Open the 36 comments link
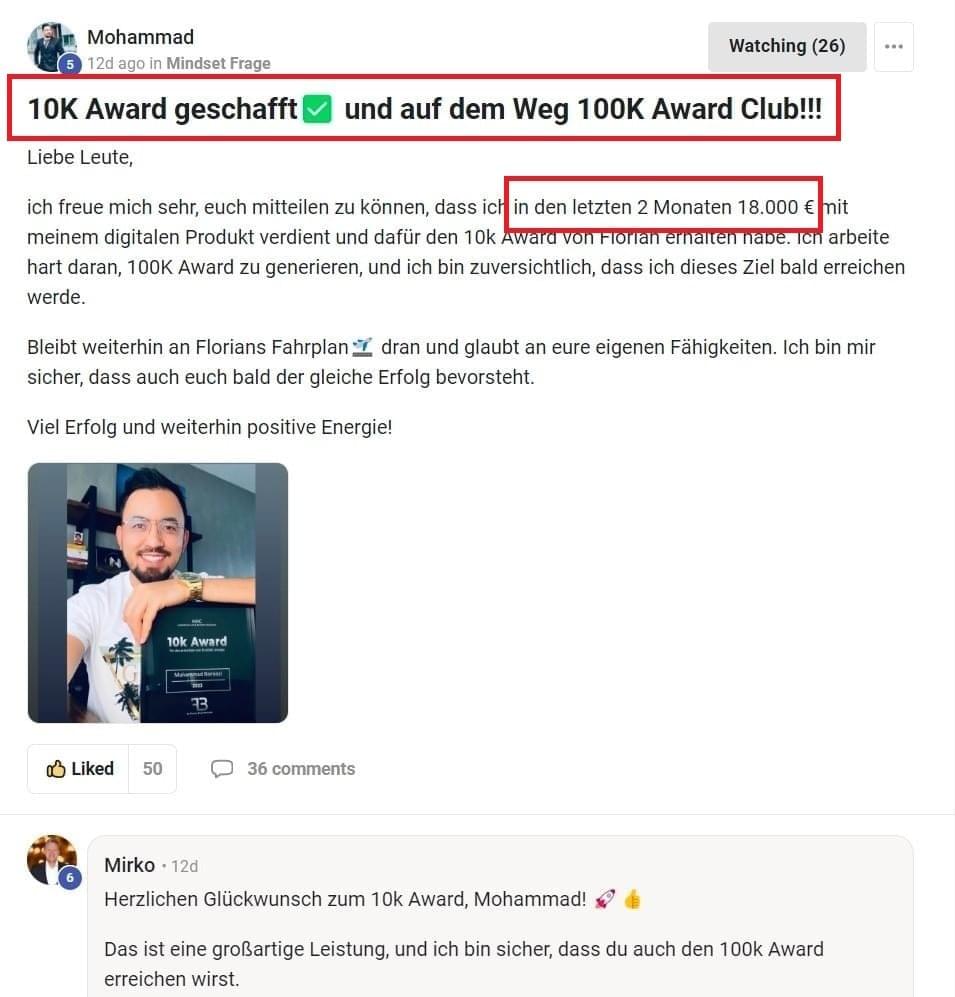The image size is (955, 997). click(x=301, y=769)
